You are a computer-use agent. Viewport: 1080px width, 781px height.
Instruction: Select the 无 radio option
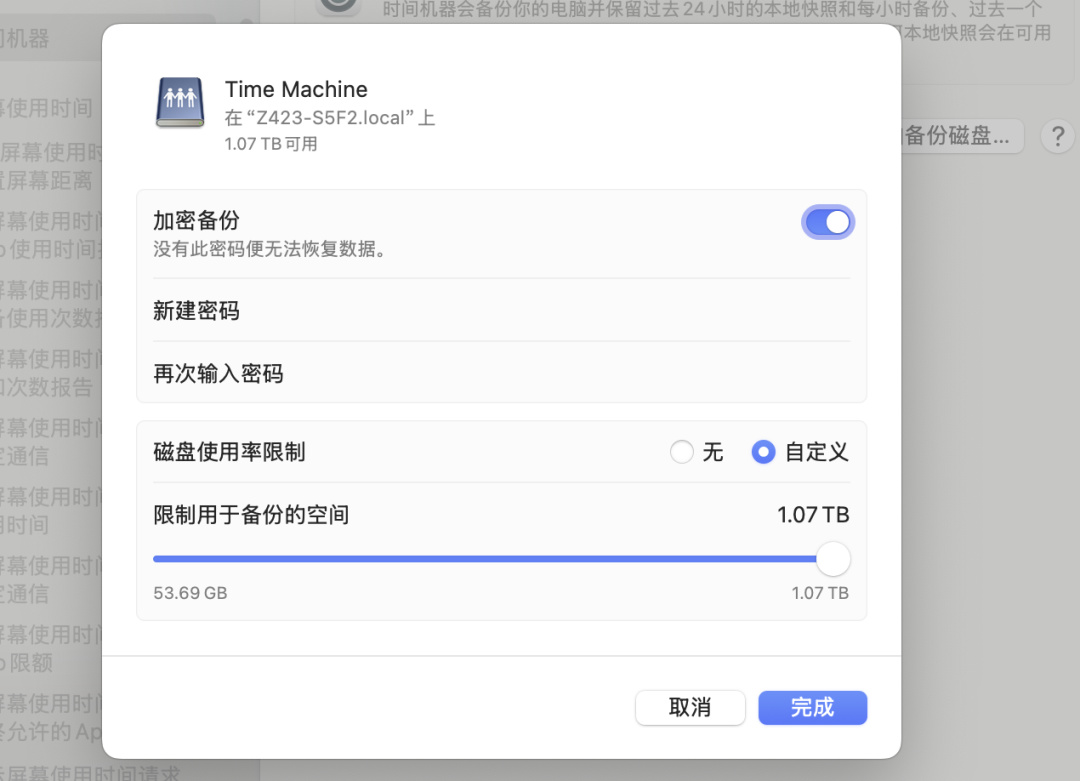[681, 452]
